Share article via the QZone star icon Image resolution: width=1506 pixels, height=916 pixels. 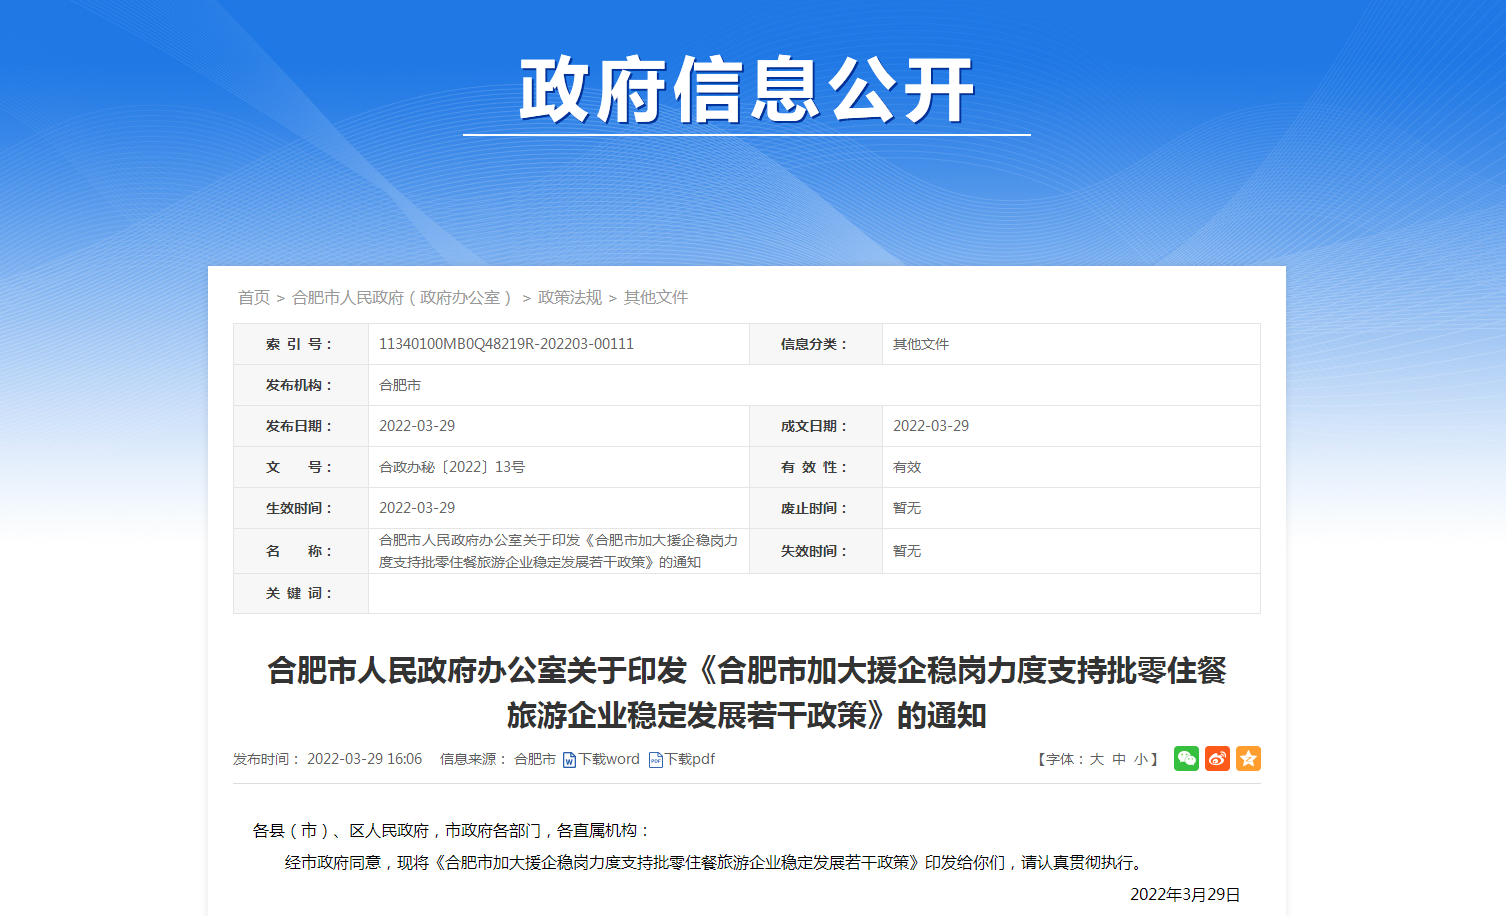pyautogui.click(x=1248, y=758)
